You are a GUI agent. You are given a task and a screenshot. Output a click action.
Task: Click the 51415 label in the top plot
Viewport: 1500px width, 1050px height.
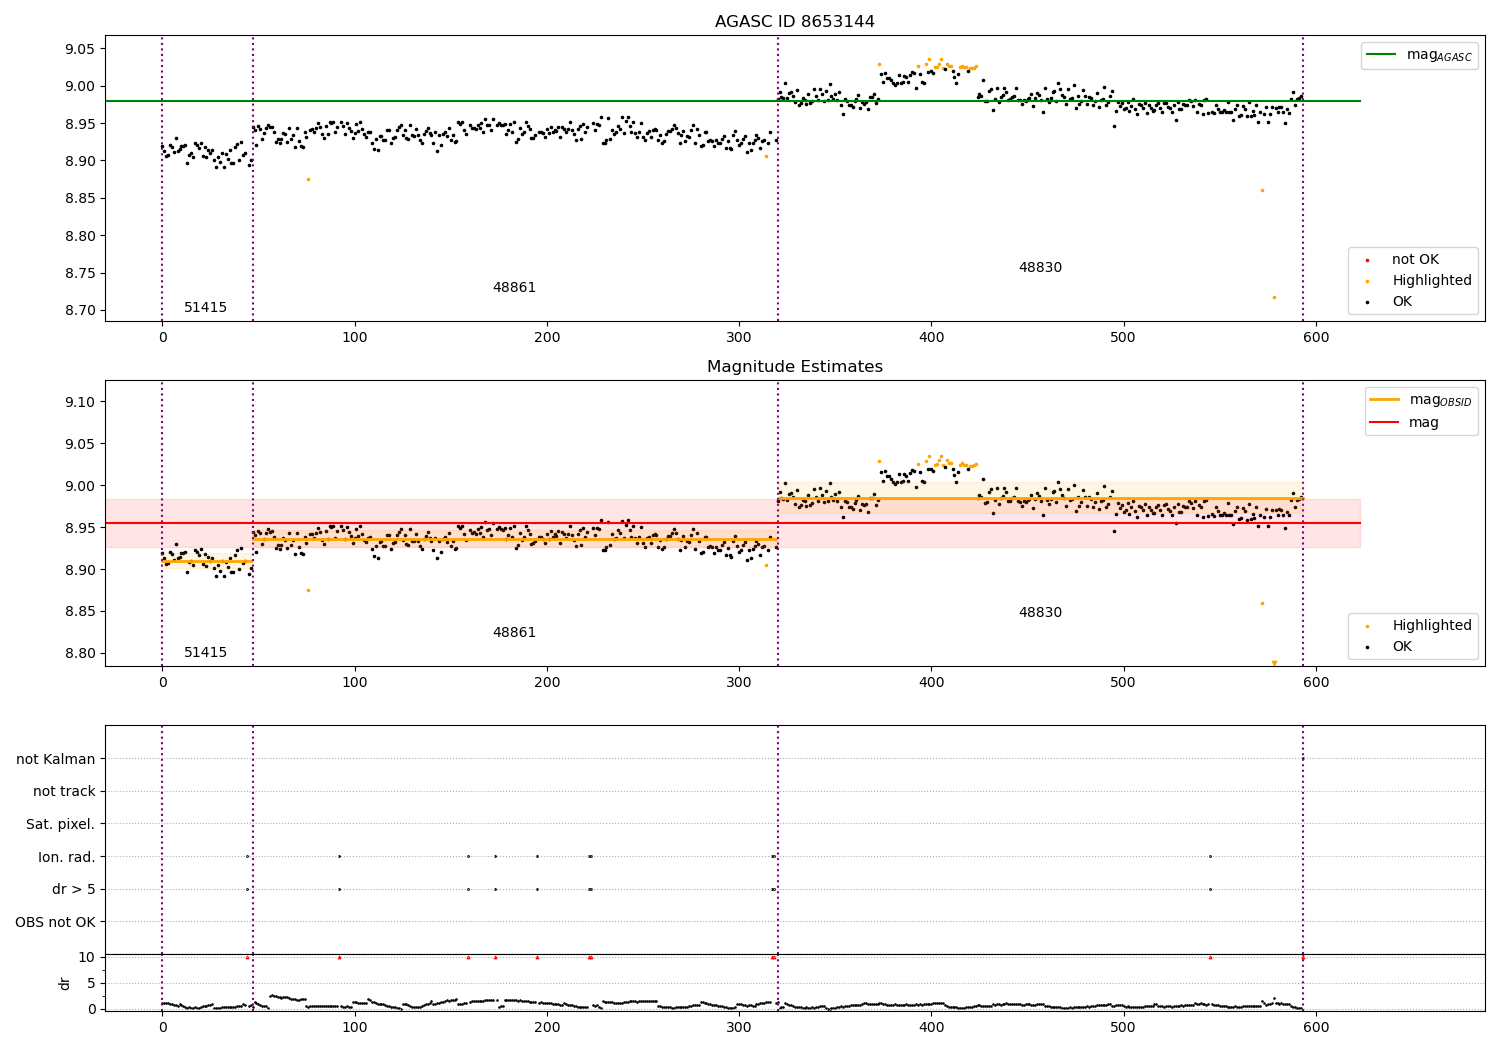(205, 308)
